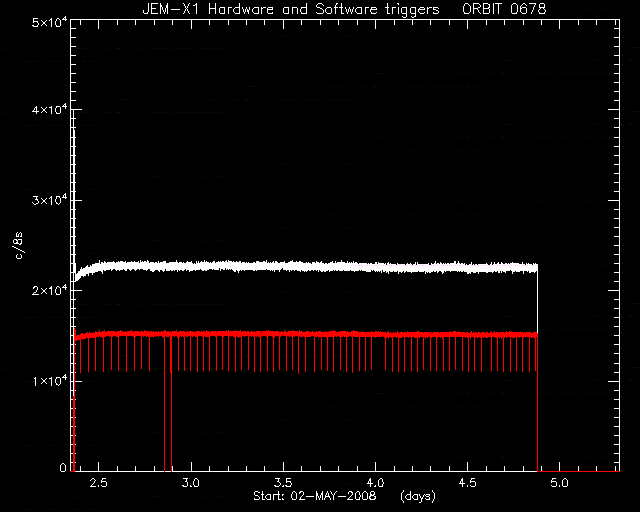Select the 3×10⁴ y-axis label

point(49,201)
